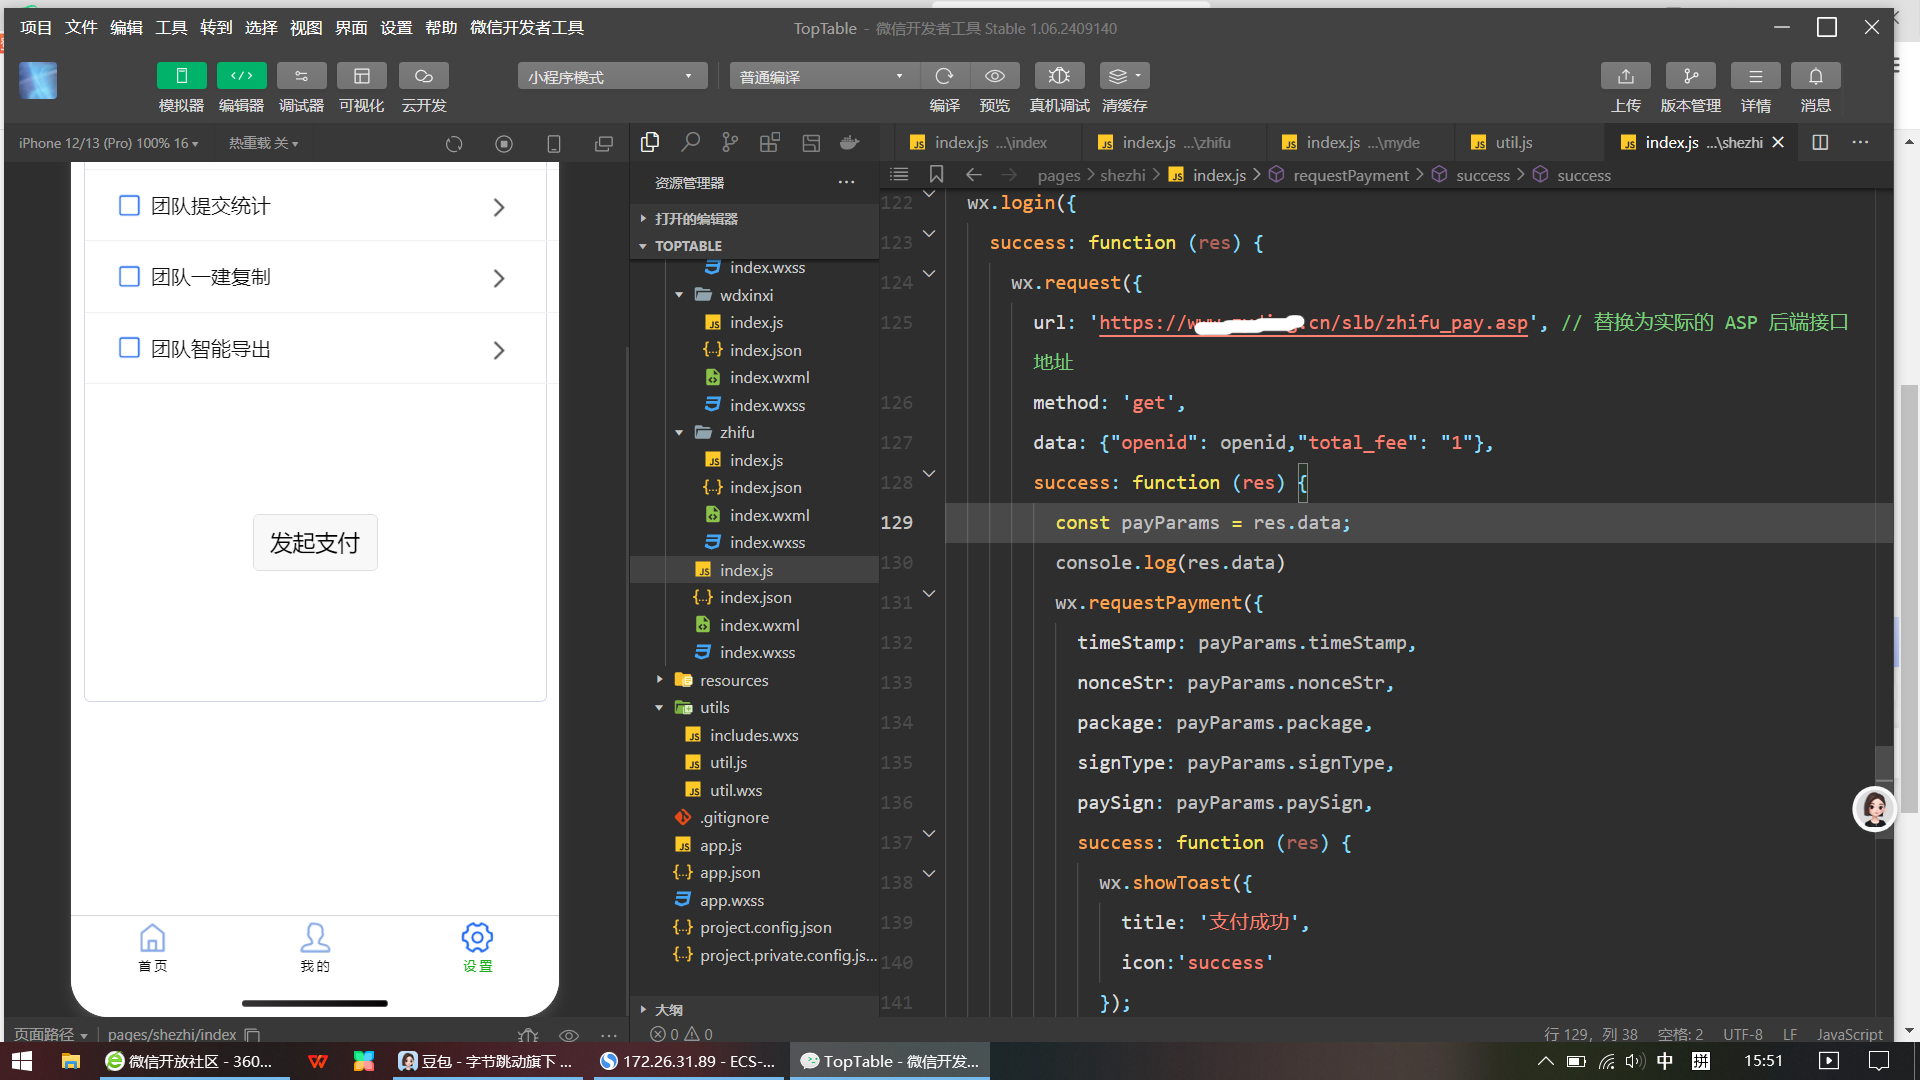Compile the mini program with refresh icon
Image resolution: width=1920 pixels, height=1080 pixels.
click(x=944, y=76)
